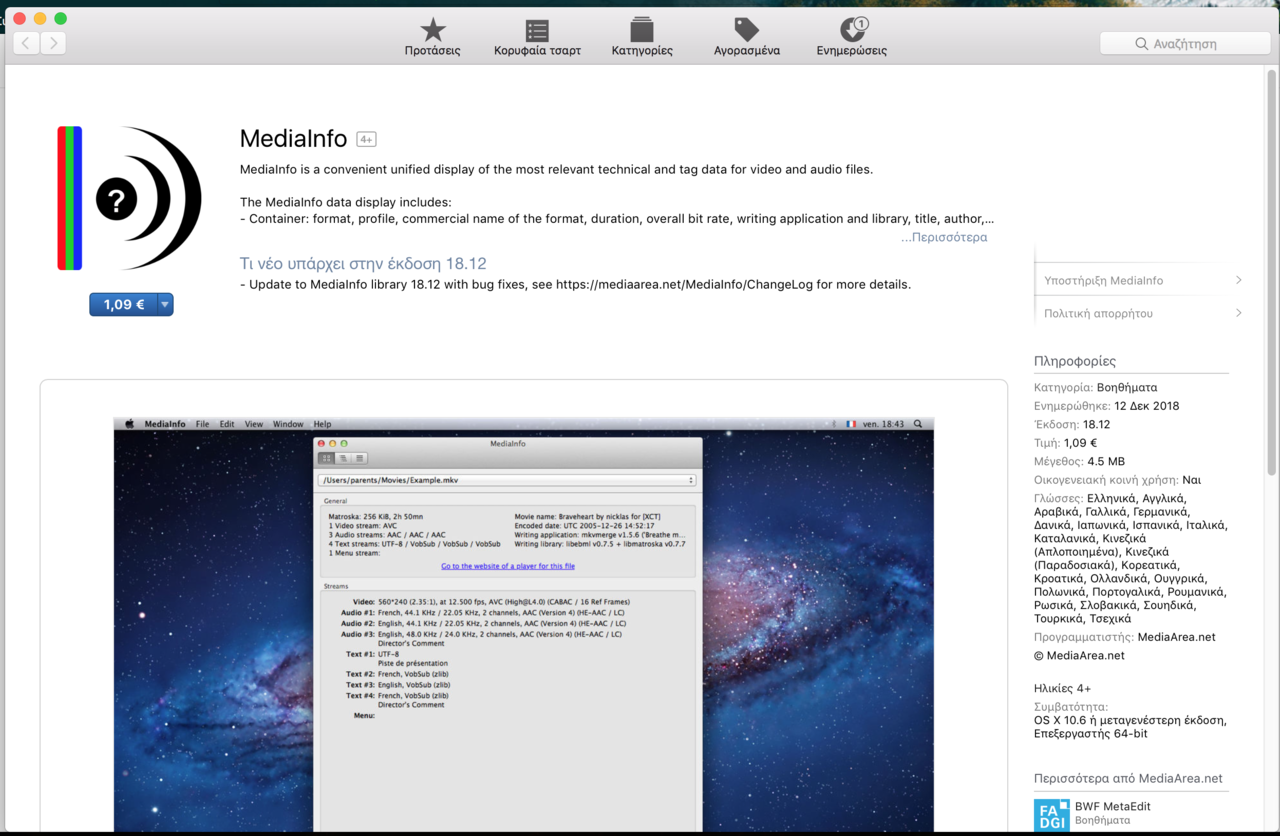Click the first view-mode icon in screenshot toolbar
Viewport: 1280px width, 836px height.
tap(326, 458)
